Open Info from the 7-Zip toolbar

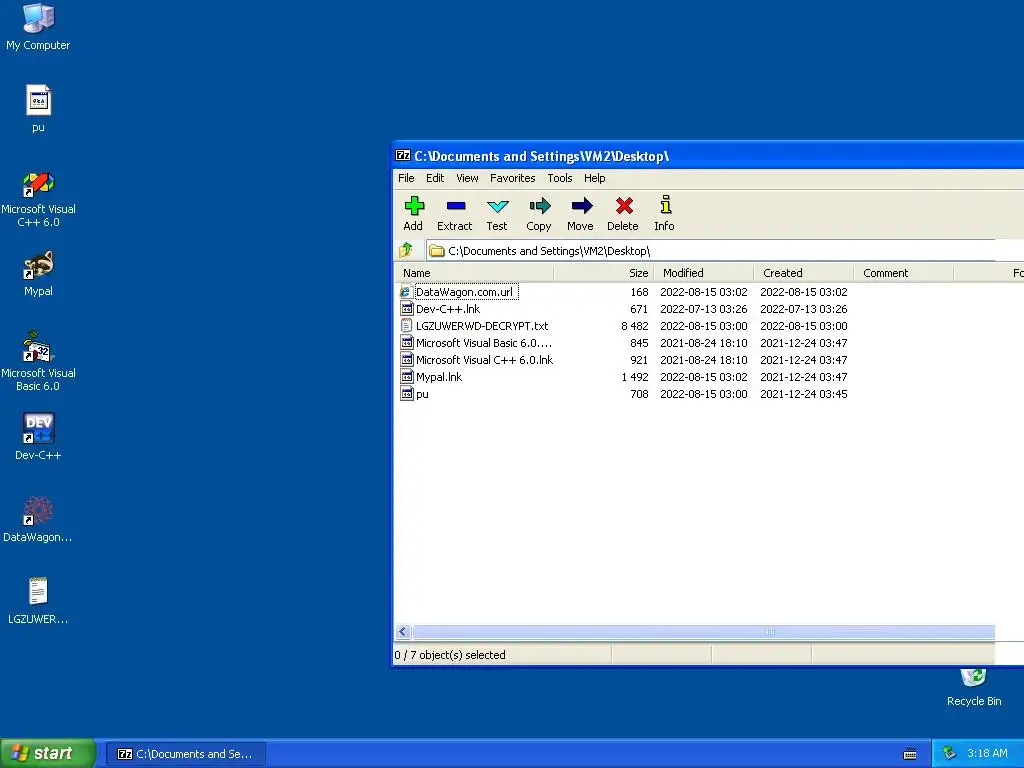pos(665,214)
